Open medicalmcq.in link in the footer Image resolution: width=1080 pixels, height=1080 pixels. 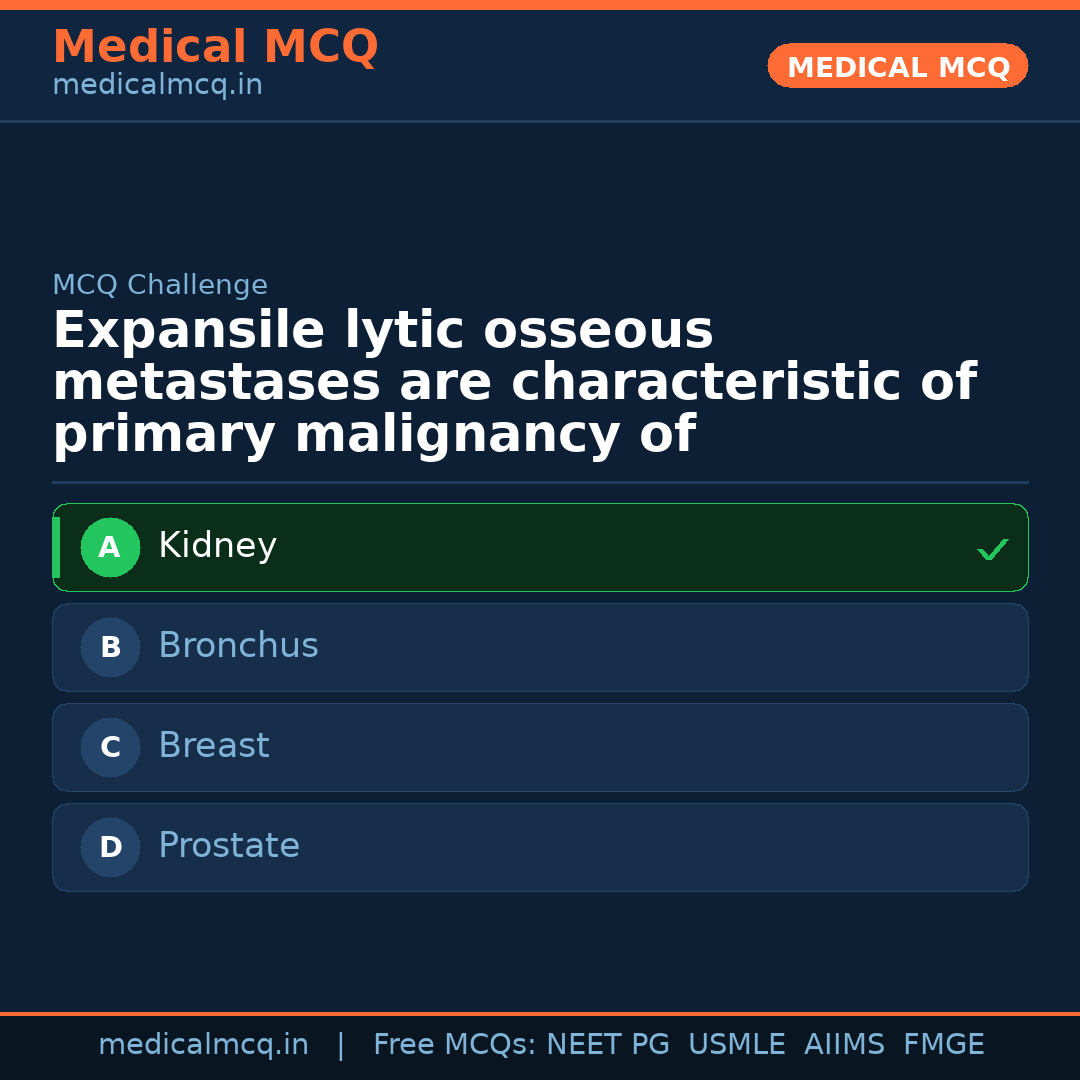[x=203, y=1045]
